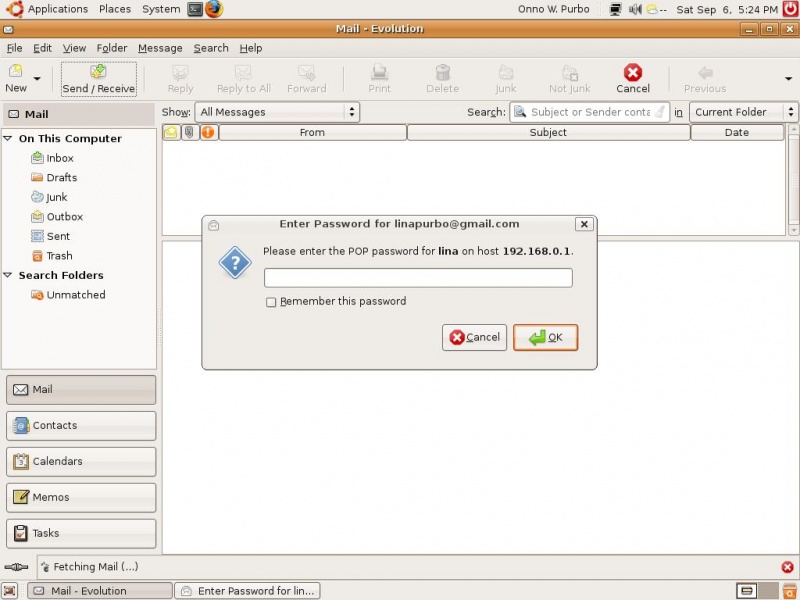Click inside the password input field
Image resolution: width=800 pixels, height=600 pixels.
click(x=418, y=277)
